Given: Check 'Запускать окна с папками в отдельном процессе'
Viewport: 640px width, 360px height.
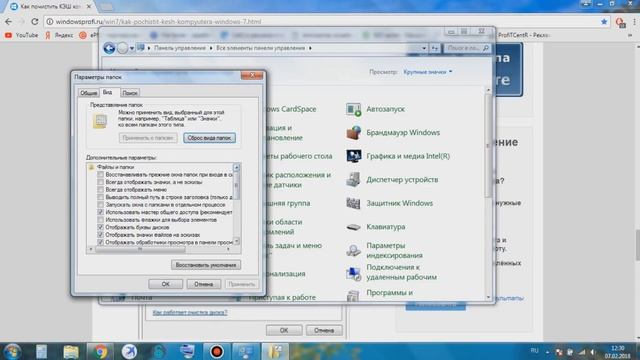Looking at the screenshot, I should [x=100, y=205].
